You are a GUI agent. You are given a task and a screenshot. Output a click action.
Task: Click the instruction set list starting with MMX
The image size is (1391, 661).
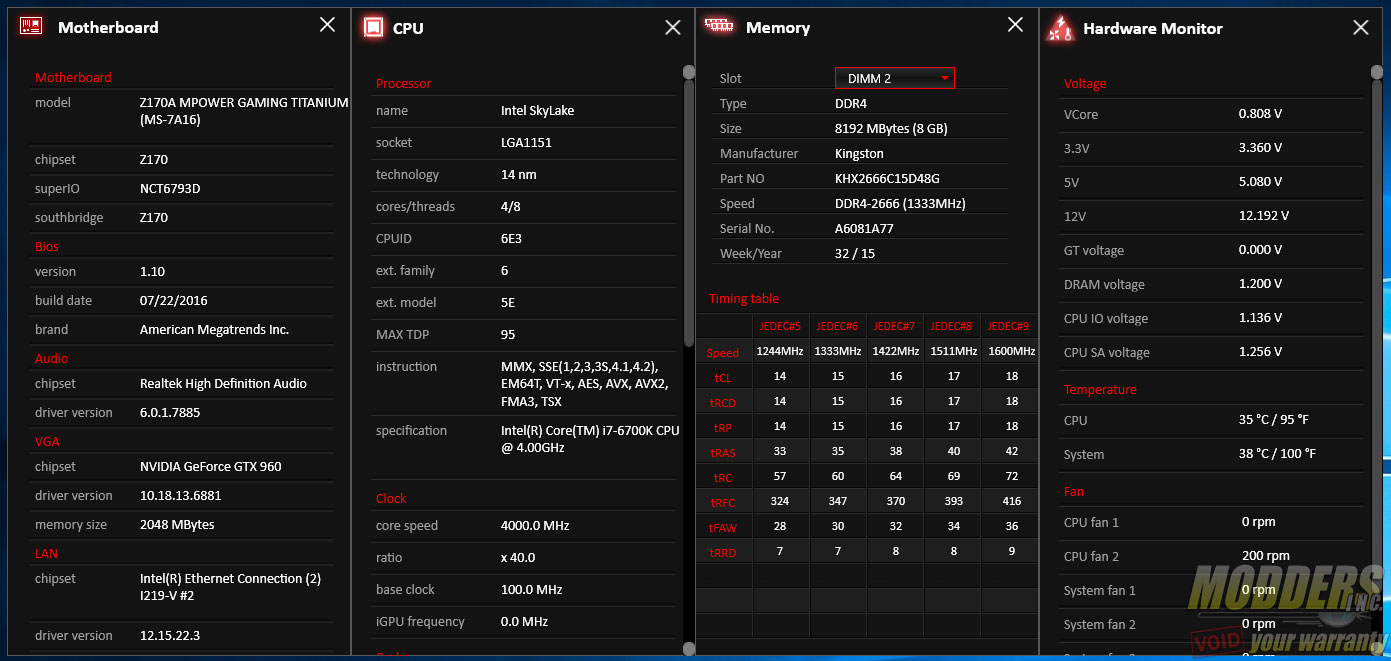[x=585, y=382]
